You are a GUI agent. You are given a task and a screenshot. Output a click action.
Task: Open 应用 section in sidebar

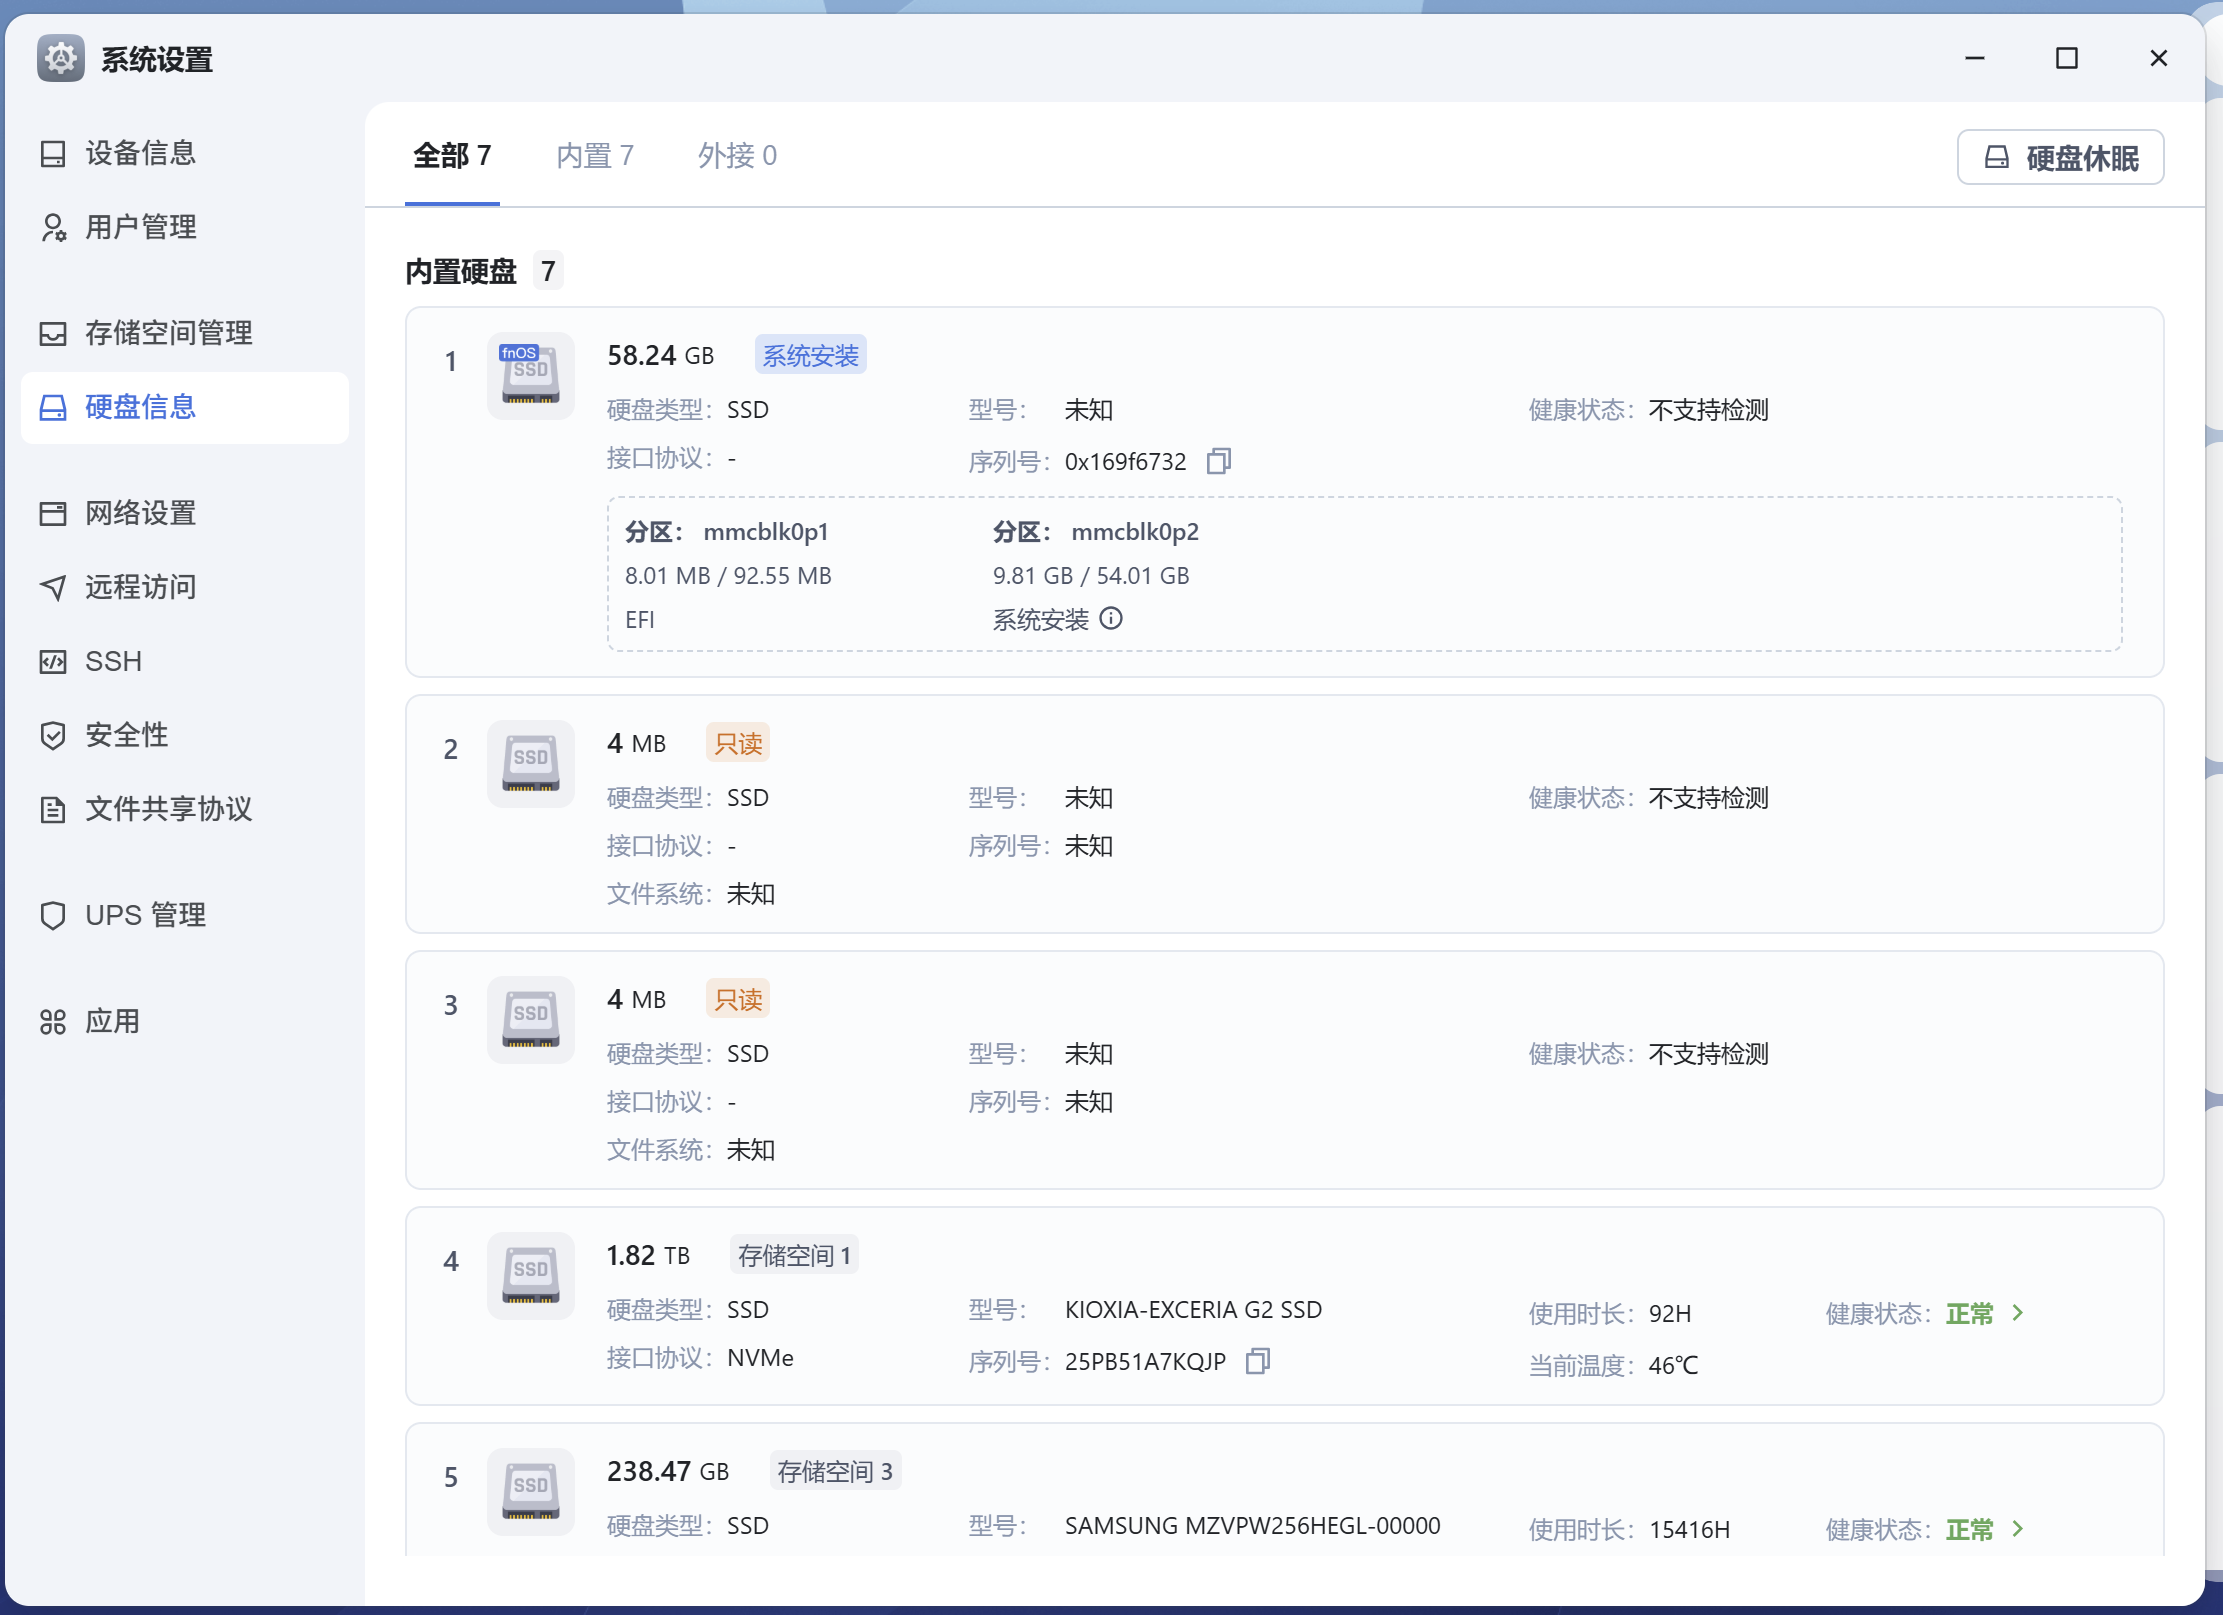(112, 1021)
